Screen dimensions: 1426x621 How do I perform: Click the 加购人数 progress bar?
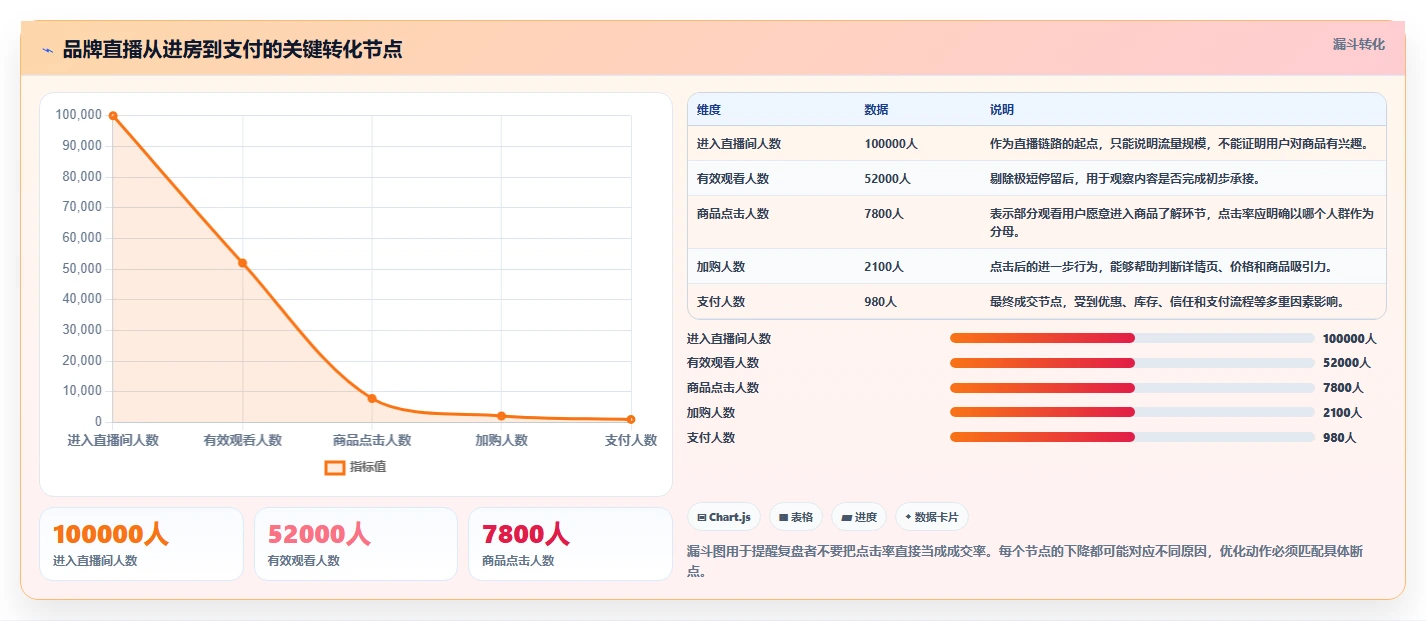pos(1132,412)
